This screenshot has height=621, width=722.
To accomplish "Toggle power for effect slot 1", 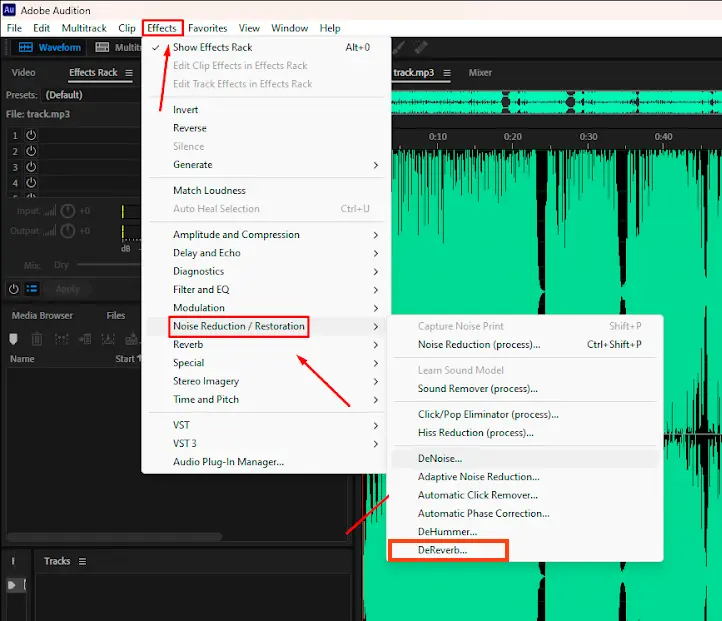I will tap(31, 135).
